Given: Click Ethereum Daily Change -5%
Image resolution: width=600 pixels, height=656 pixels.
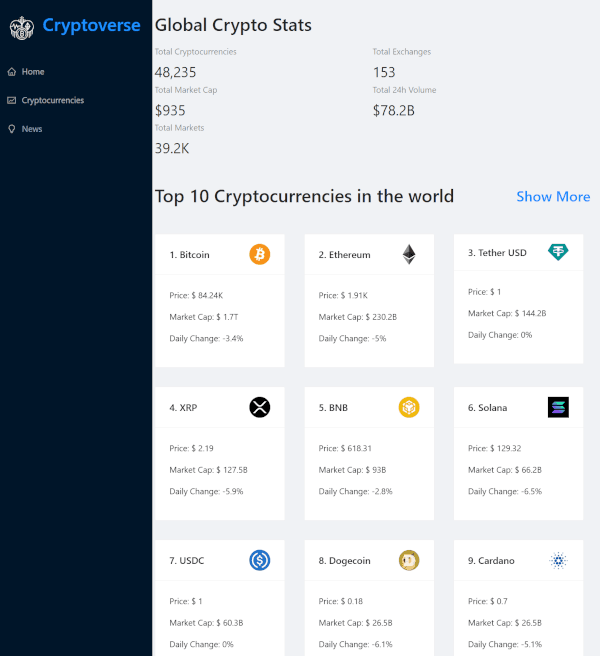Looking at the screenshot, I should tap(352, 338).
